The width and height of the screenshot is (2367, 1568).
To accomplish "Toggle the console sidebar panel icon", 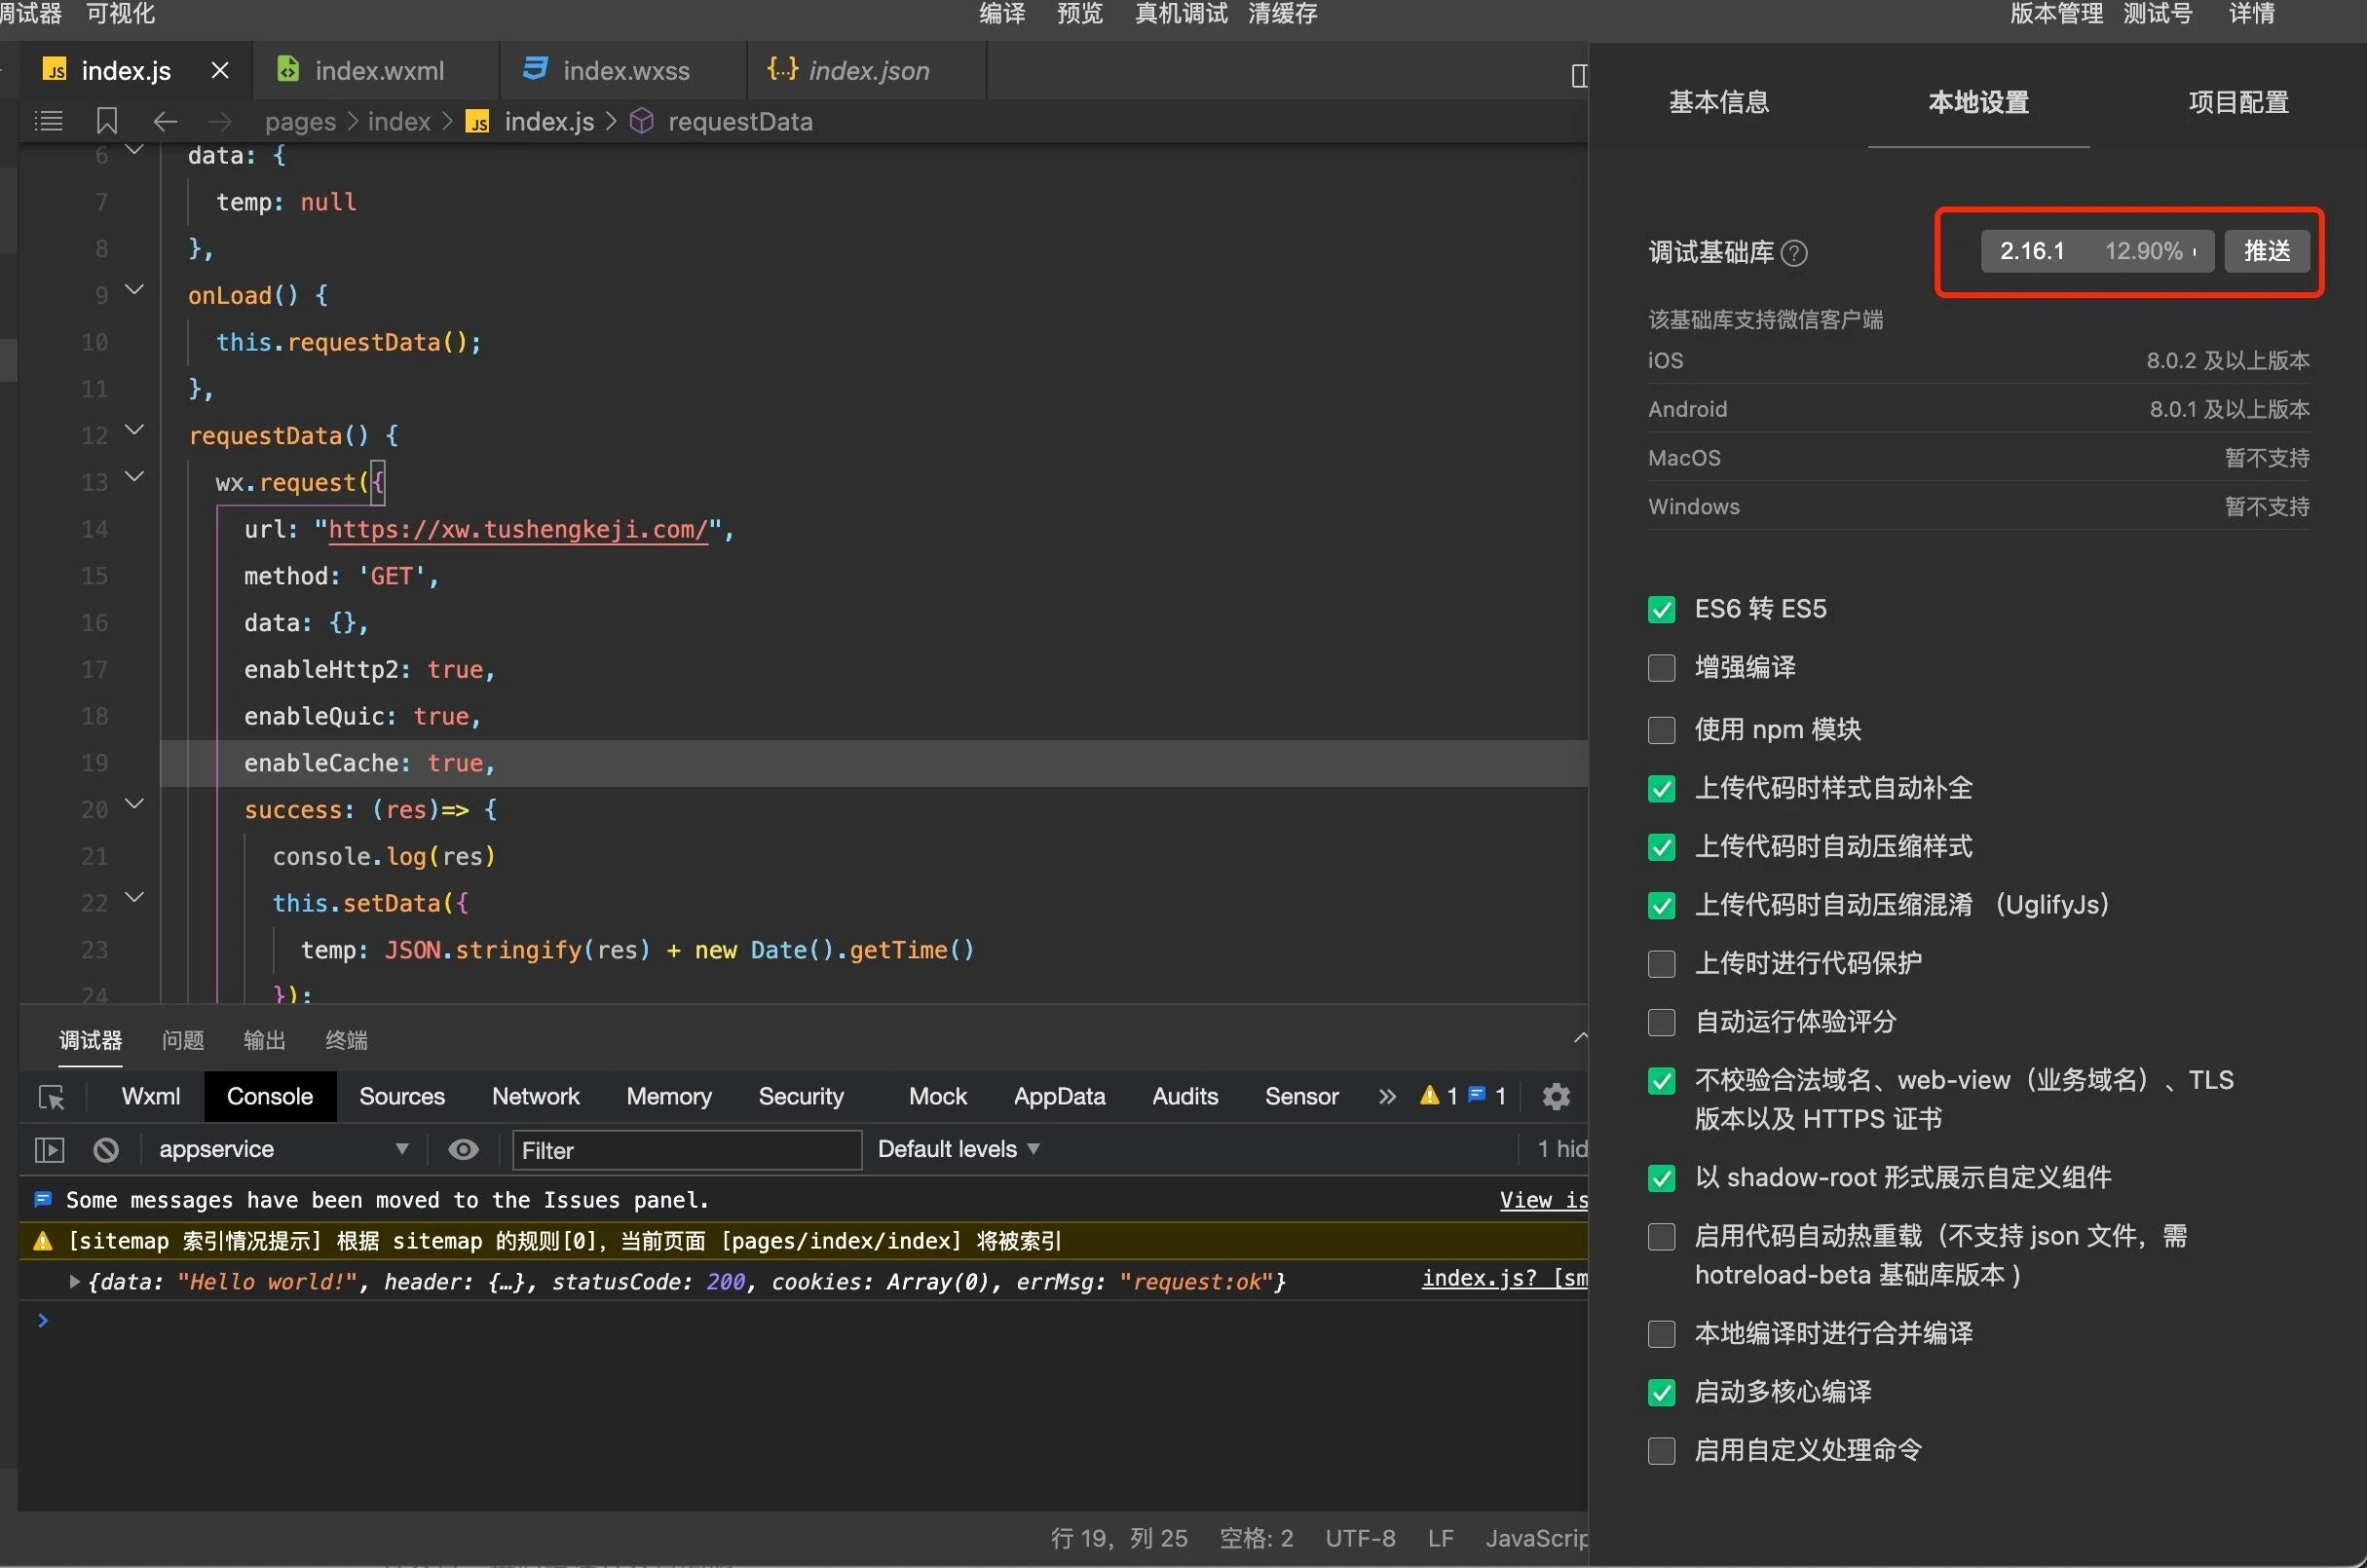I will tap(49, 1149).
